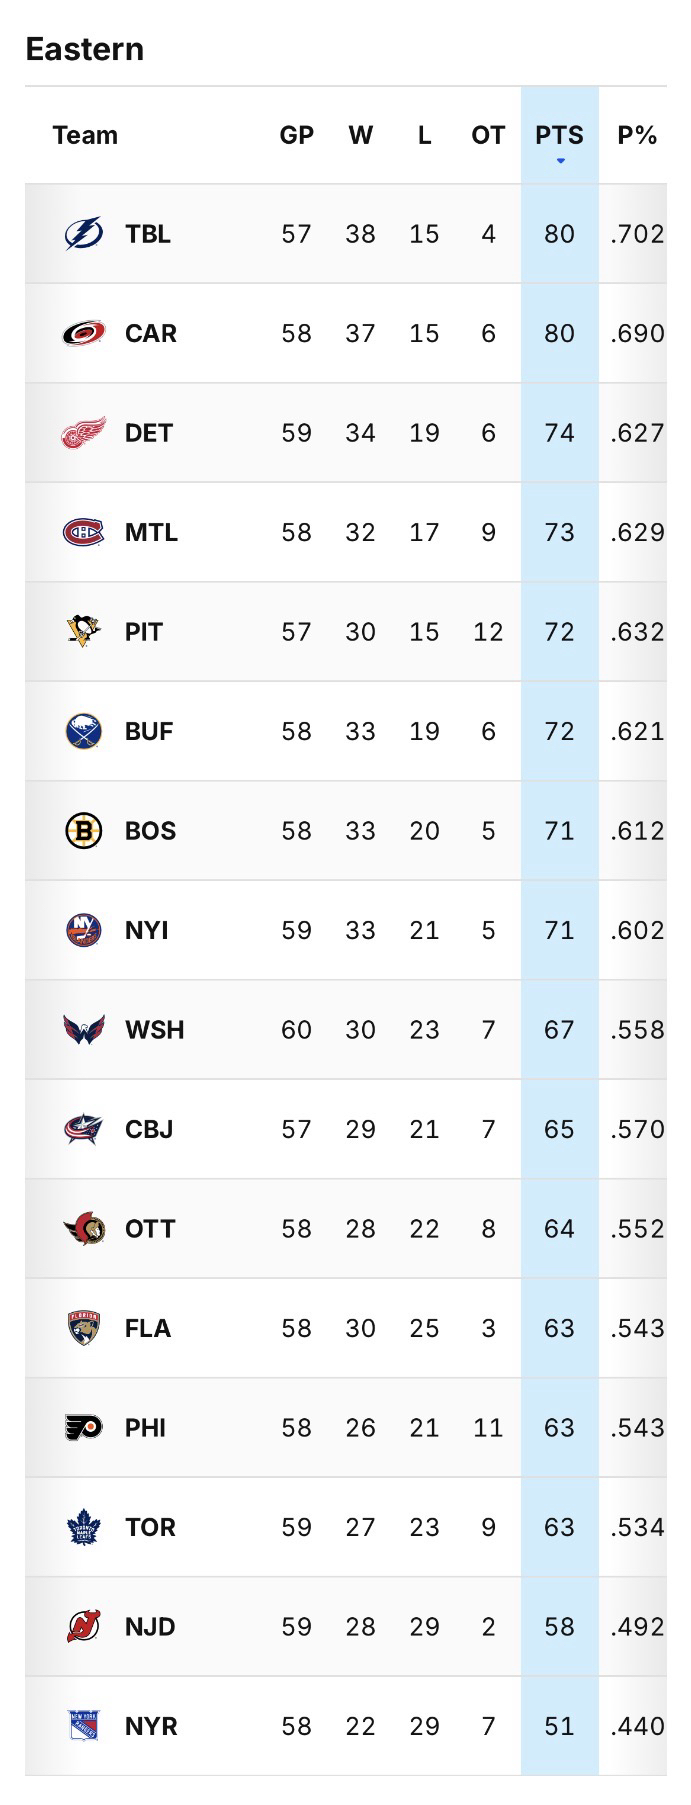Click the Pittsburgh Penguins logo

84,631
